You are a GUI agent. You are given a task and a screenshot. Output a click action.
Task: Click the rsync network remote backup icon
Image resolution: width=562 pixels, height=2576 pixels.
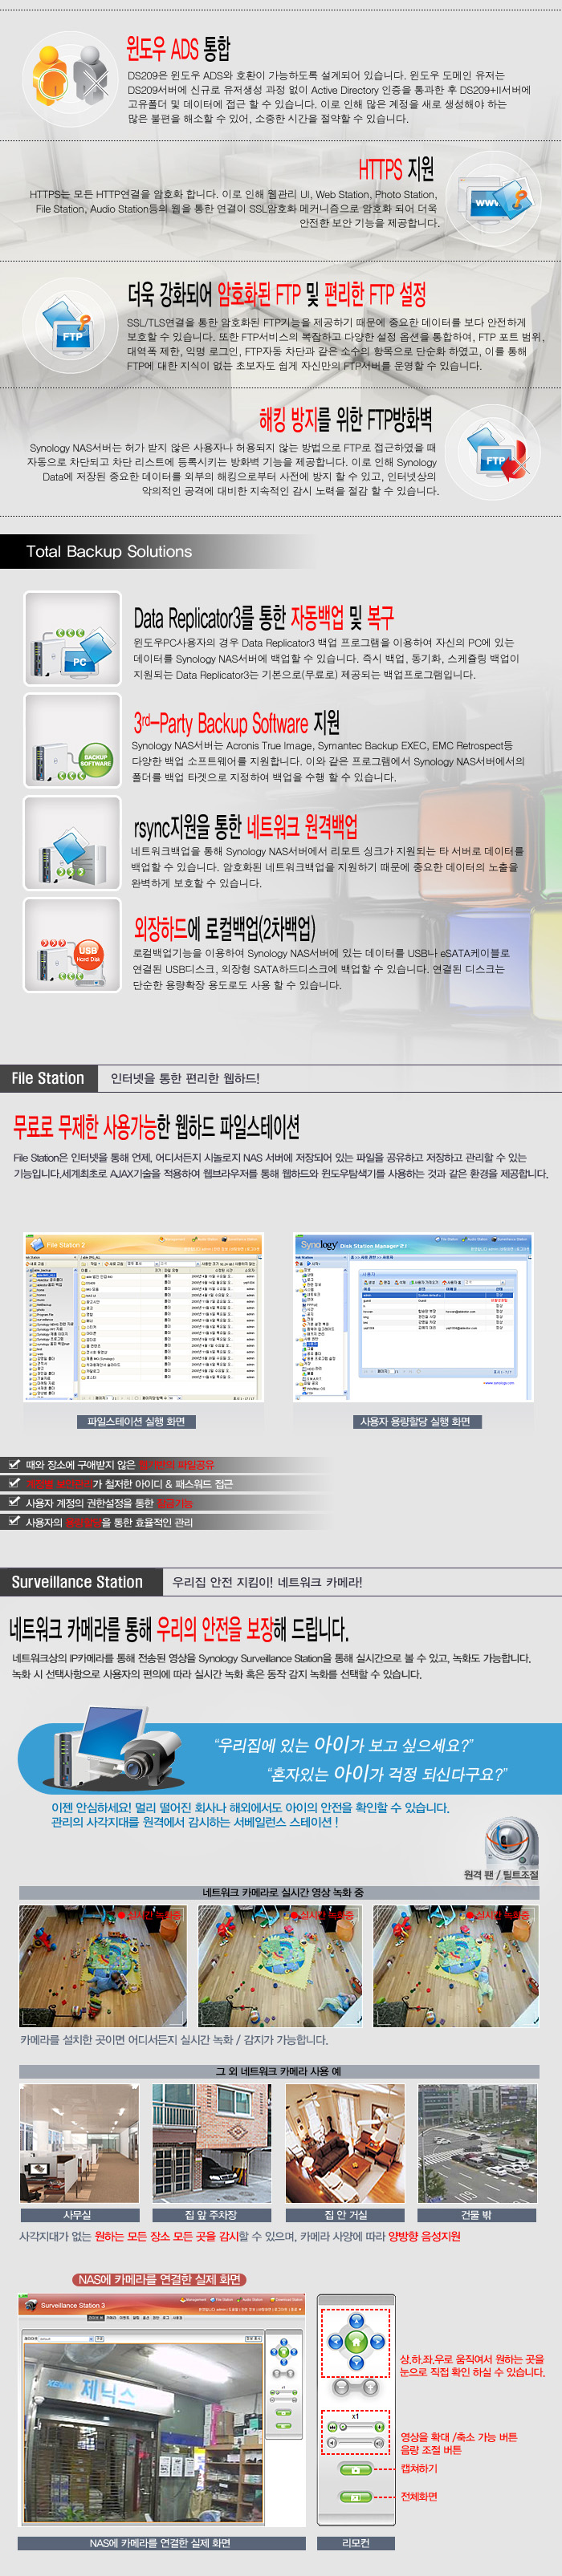(72, 844)
